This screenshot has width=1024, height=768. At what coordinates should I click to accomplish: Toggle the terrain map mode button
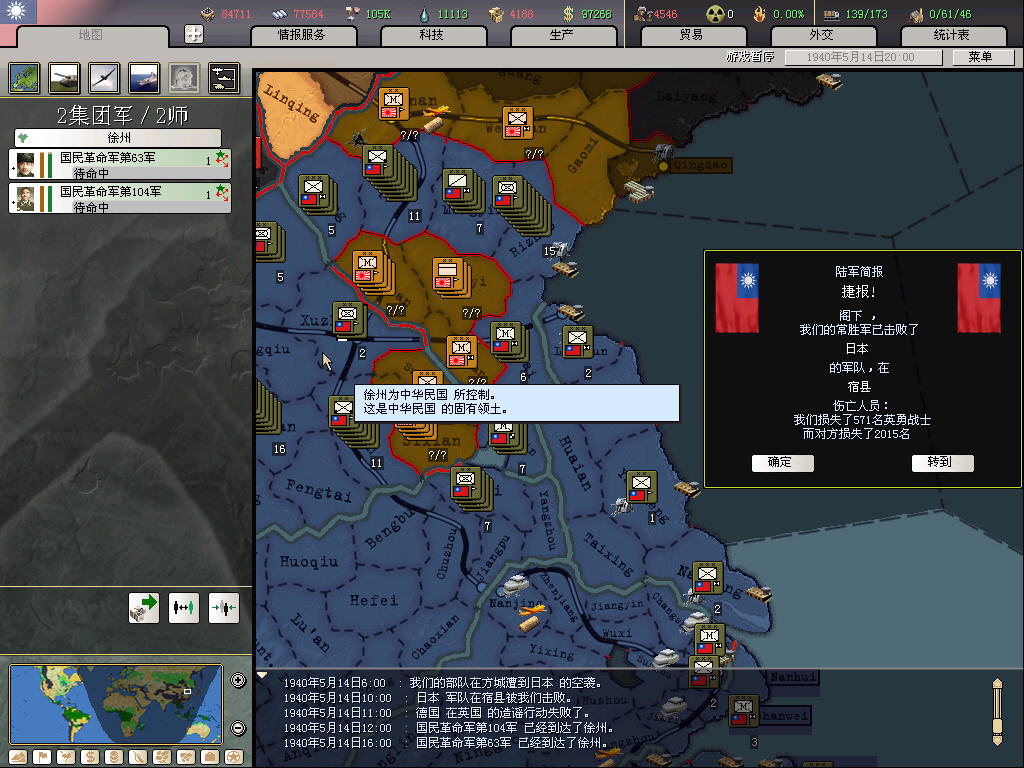(x=18, y=756)
